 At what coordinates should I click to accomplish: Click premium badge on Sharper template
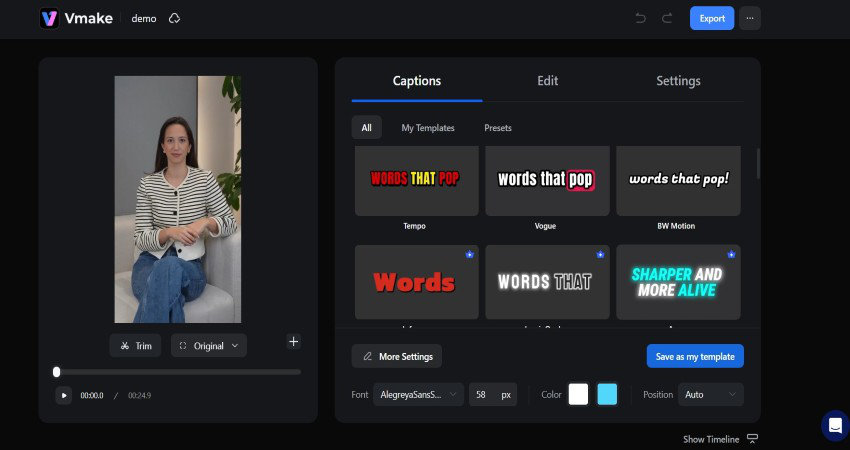coord(731,254)
